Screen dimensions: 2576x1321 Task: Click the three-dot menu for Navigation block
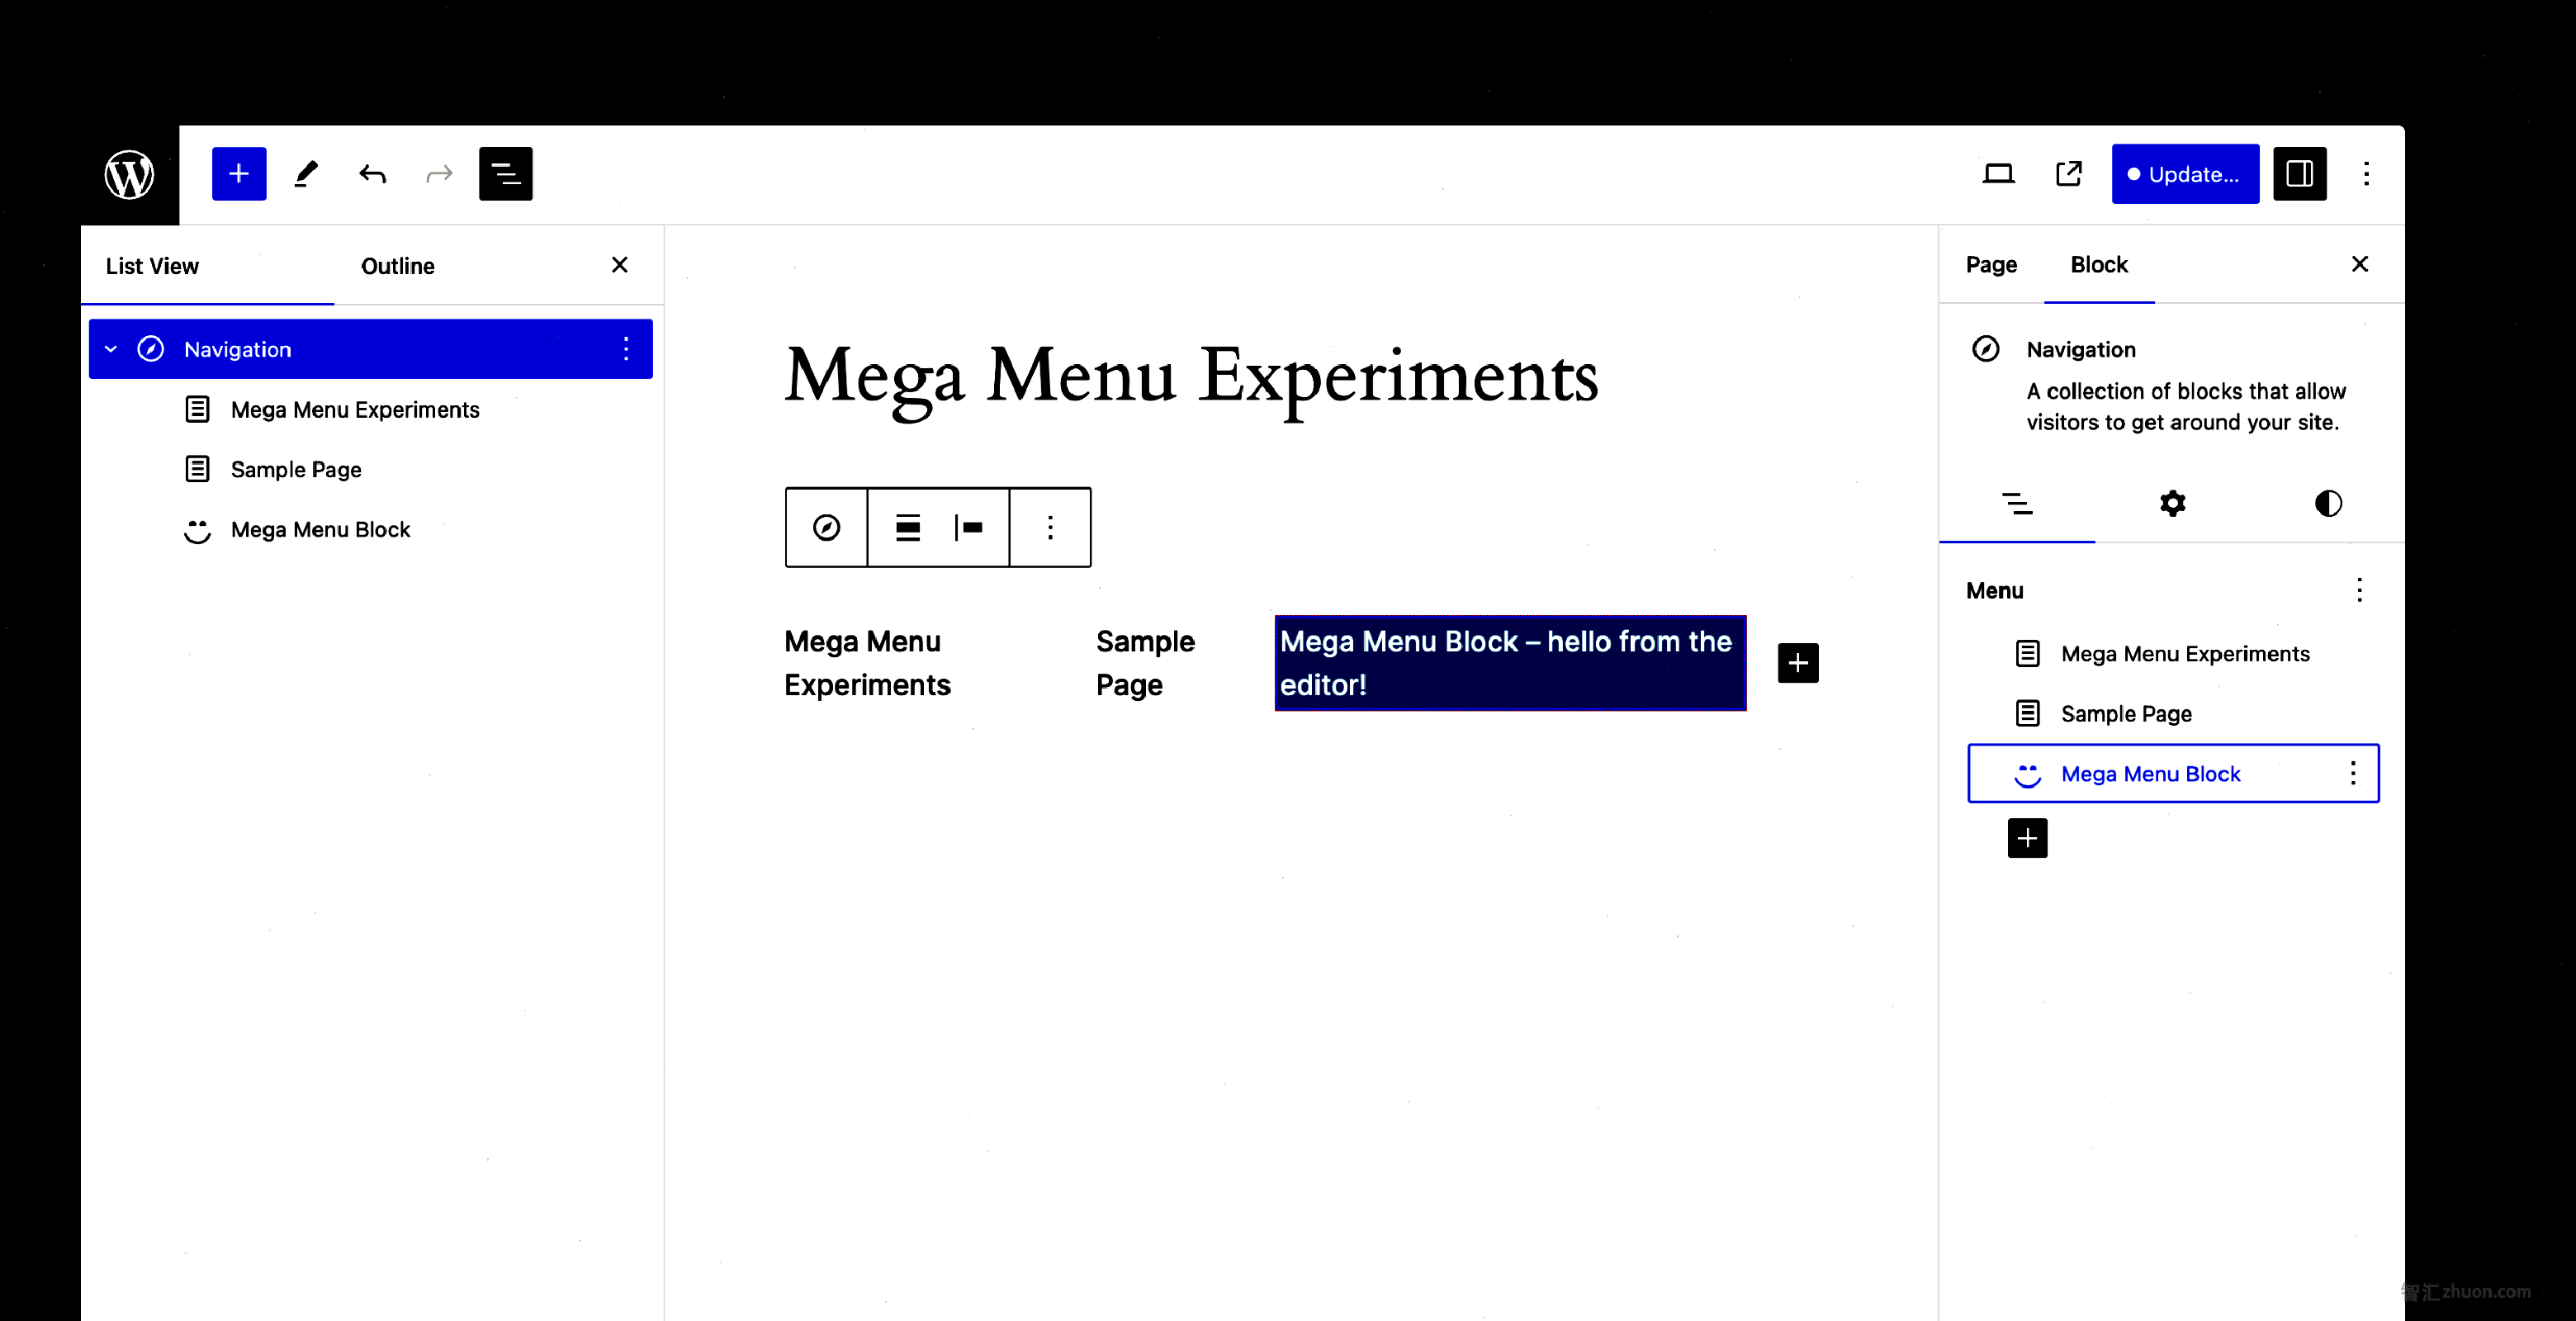pyautogui.click(x=627, y=348)
